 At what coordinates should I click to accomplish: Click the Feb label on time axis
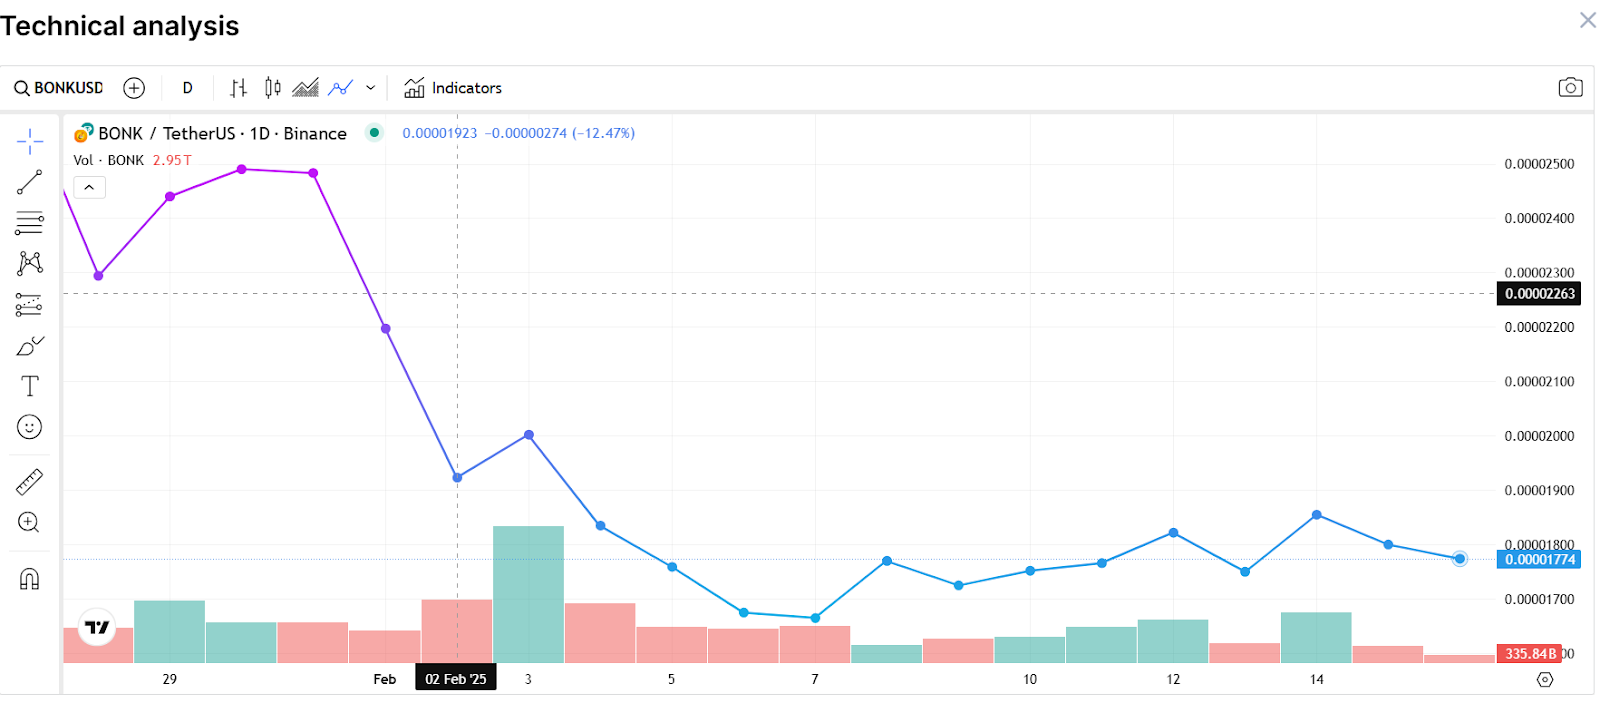385,679
